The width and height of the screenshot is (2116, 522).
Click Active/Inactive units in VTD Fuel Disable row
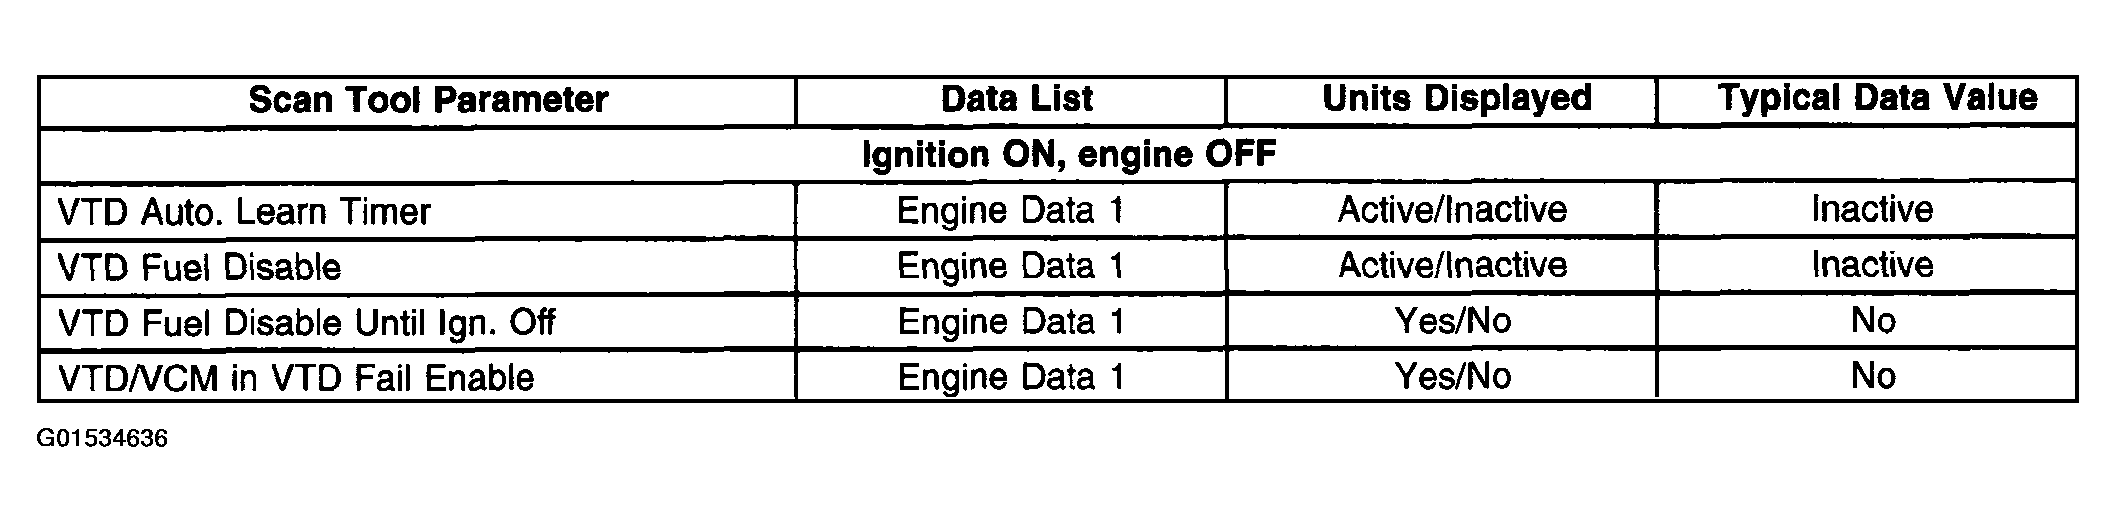(x=1453, y=265)
